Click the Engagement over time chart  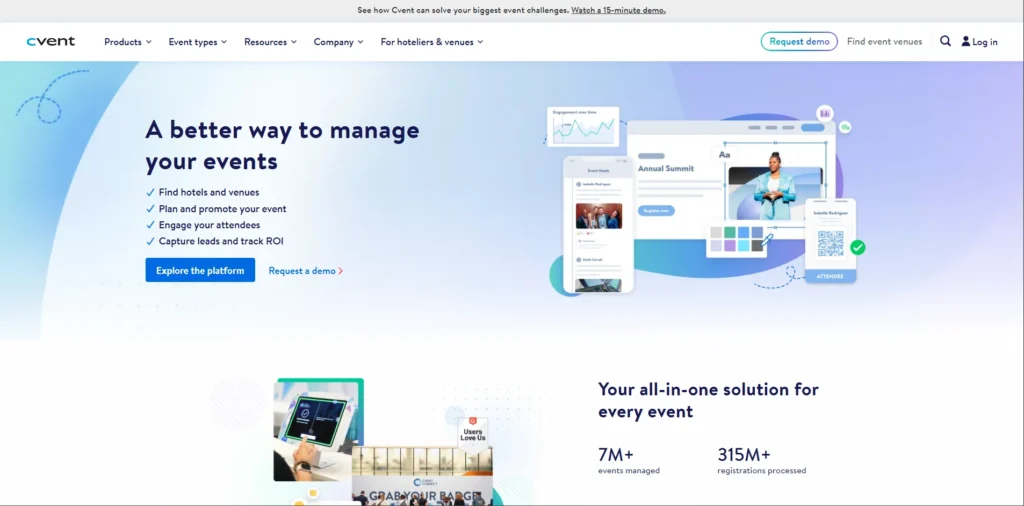583,127
